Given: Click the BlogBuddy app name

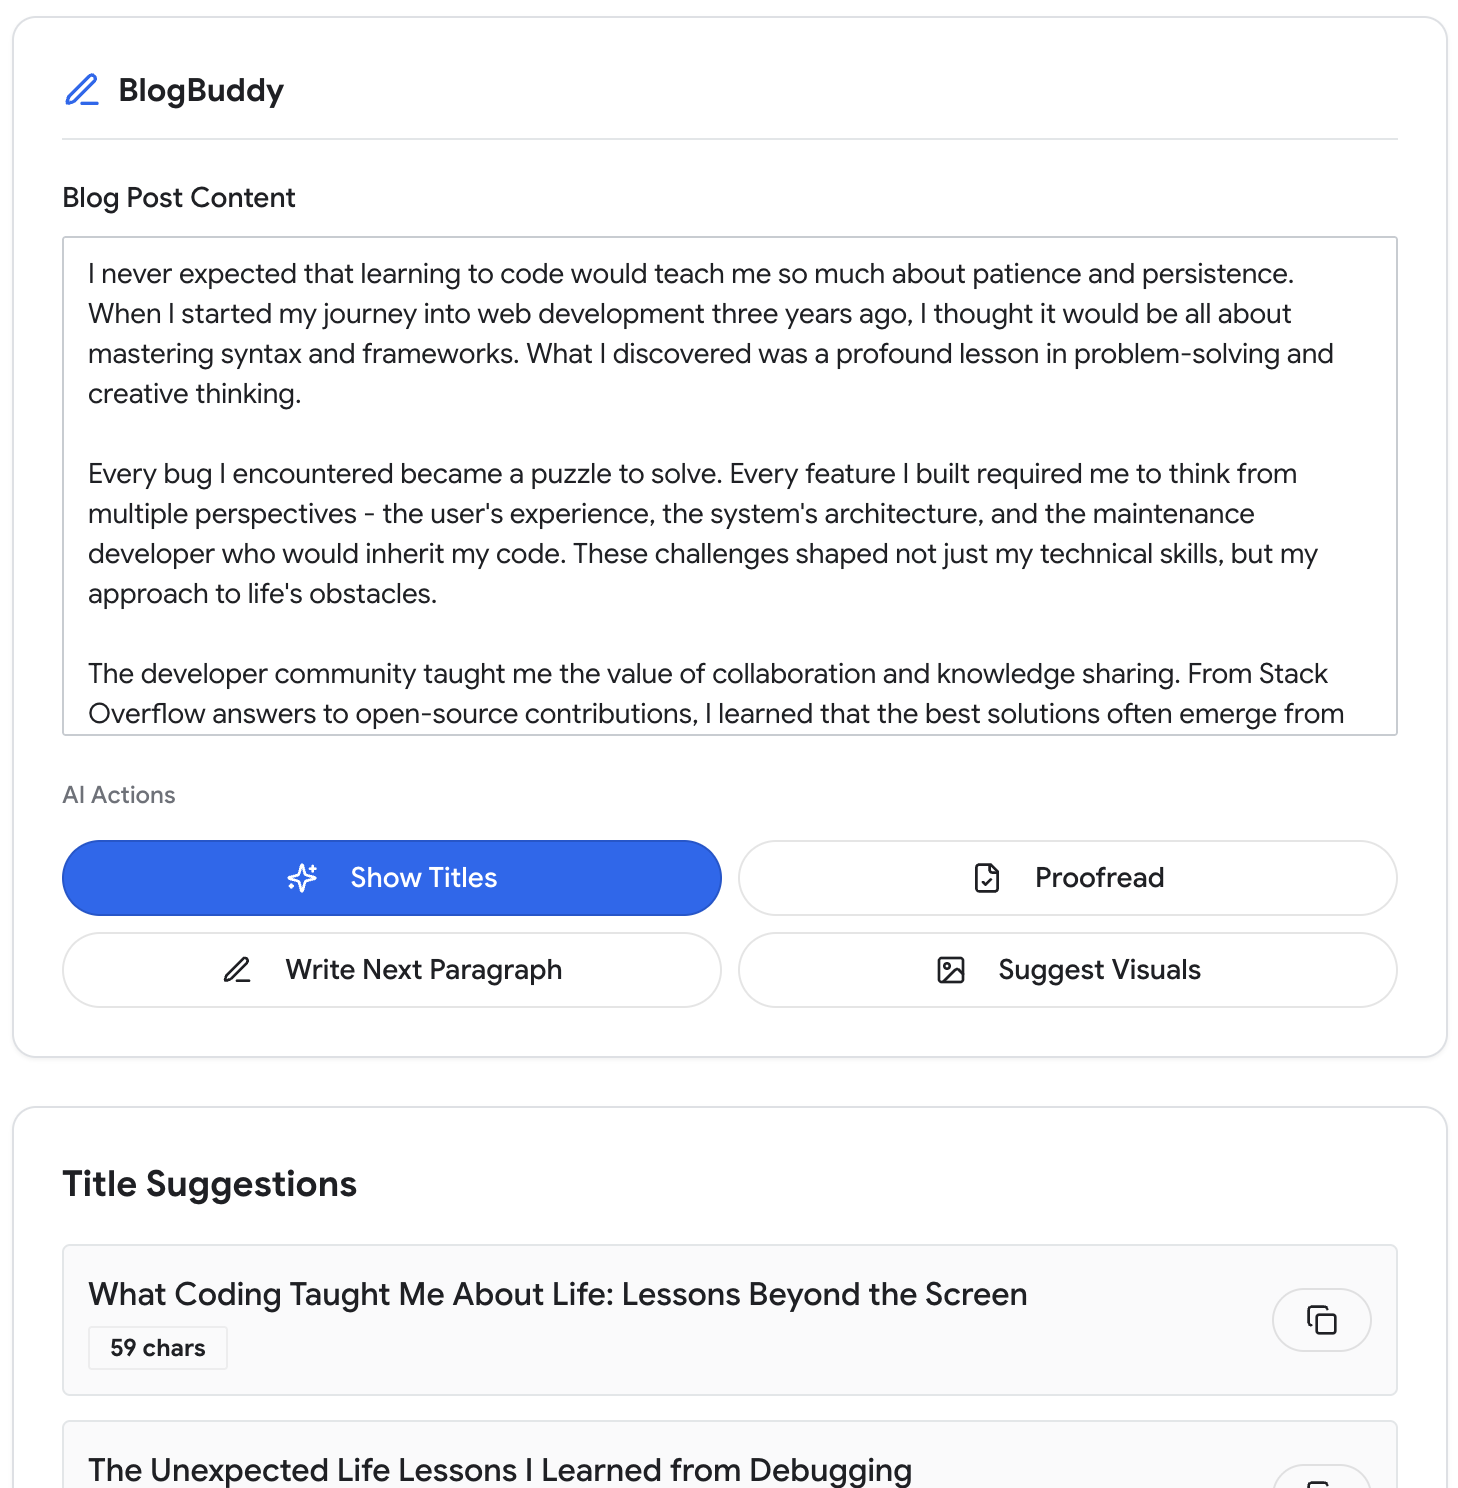Looking at the screenshot, I should click(x=201, y=90).
